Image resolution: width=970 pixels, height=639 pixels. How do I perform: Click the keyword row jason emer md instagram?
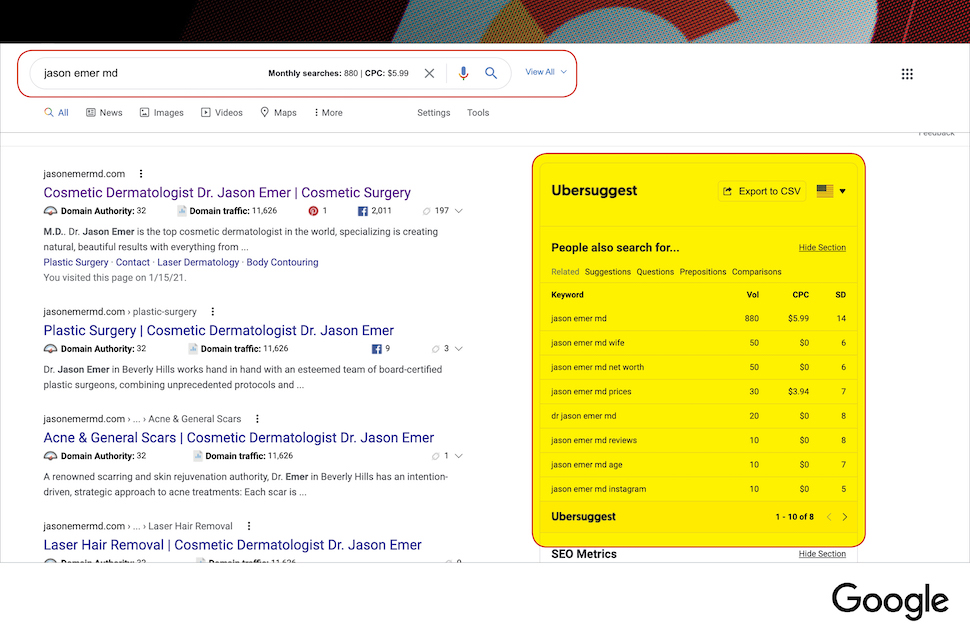[x=698, y=489]
